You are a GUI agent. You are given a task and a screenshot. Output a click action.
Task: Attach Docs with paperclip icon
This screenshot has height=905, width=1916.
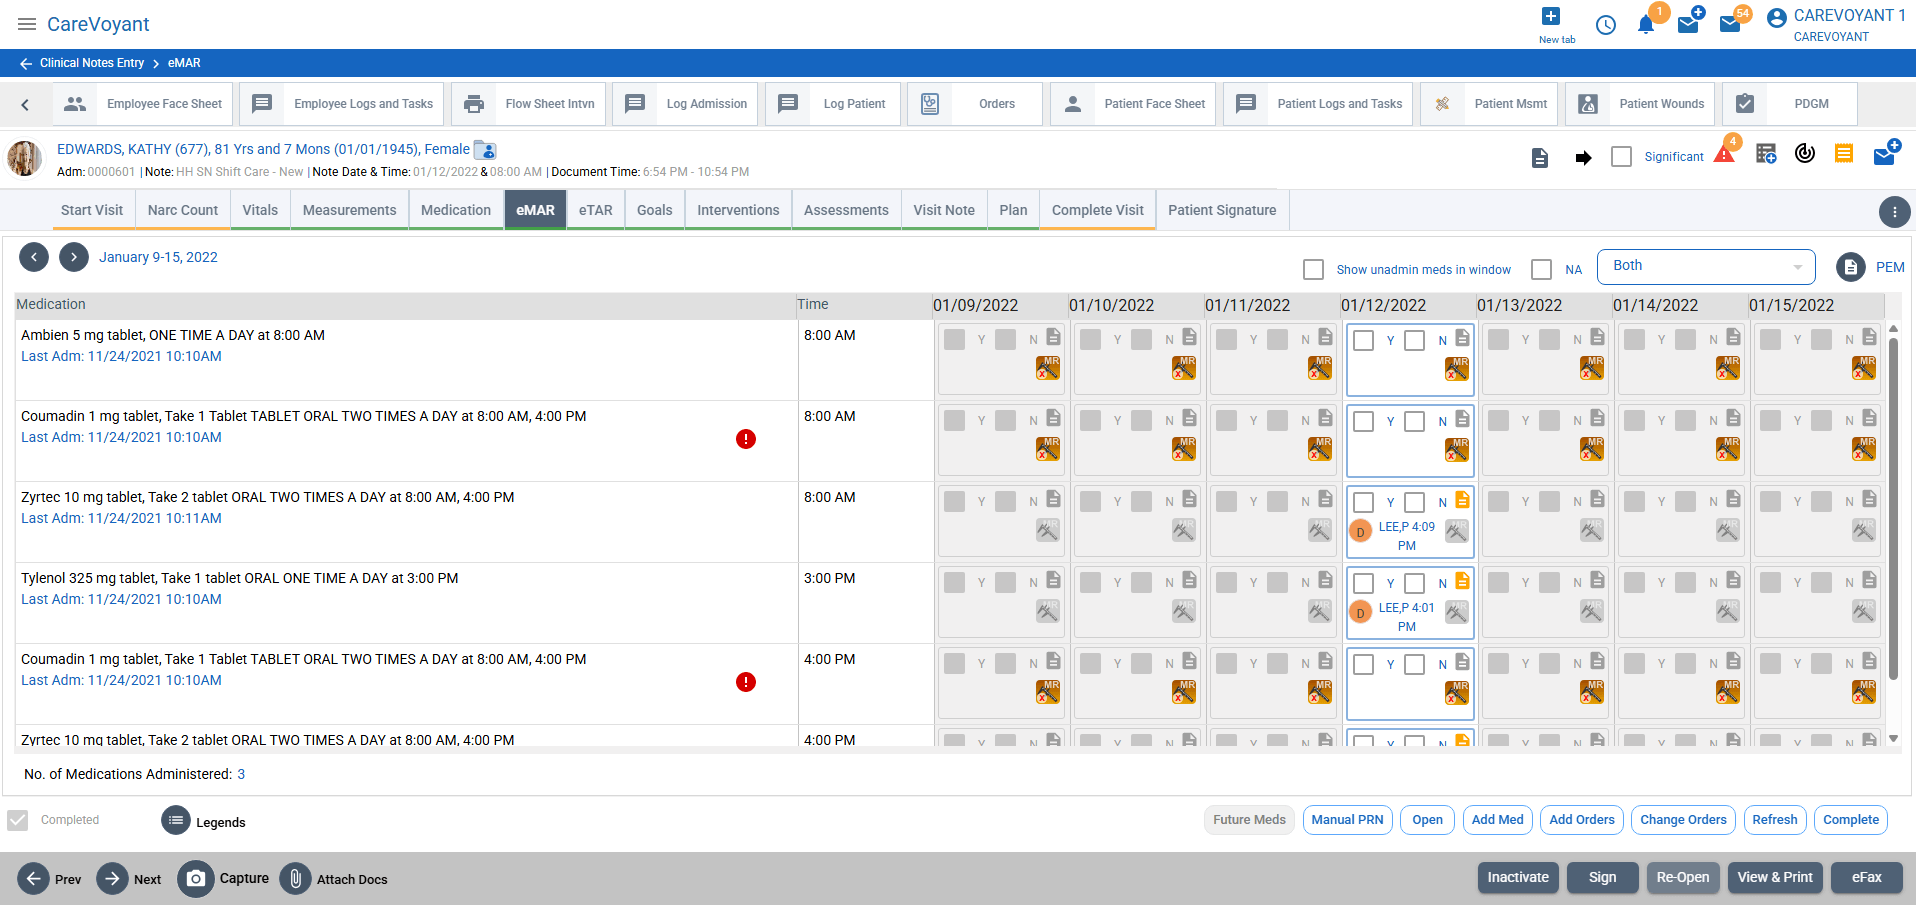[x=296, y=879]
